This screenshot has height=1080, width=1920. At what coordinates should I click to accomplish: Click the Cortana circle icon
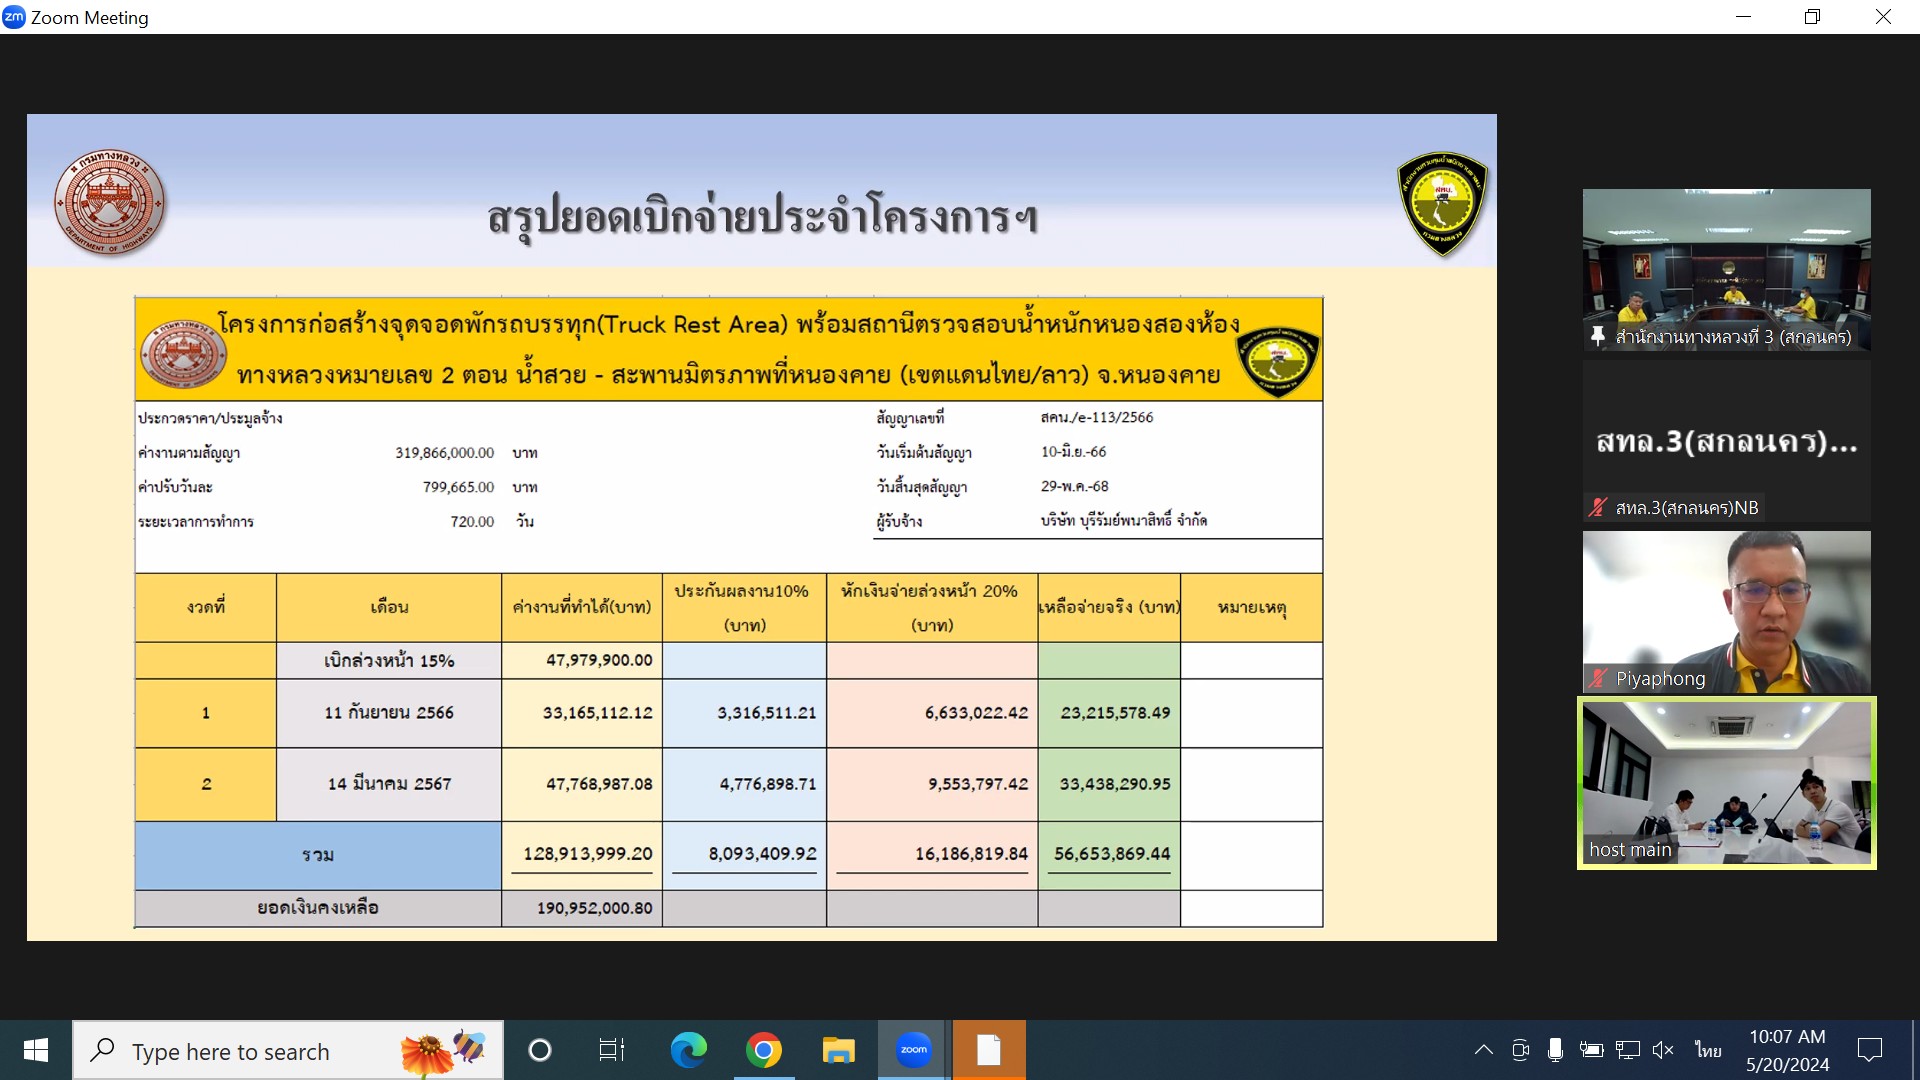[540, 1050]
